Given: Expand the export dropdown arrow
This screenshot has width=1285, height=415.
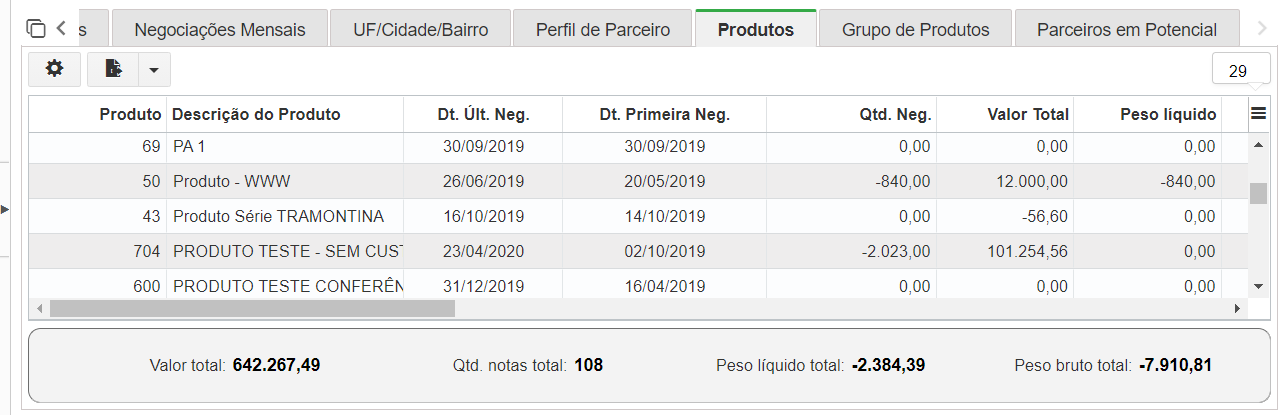Looking at the screenshot, I should point(154,70).
